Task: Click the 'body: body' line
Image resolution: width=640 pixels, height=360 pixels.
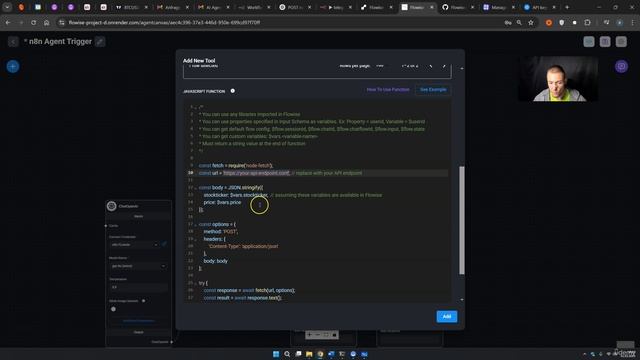Action: pos(216,261)
